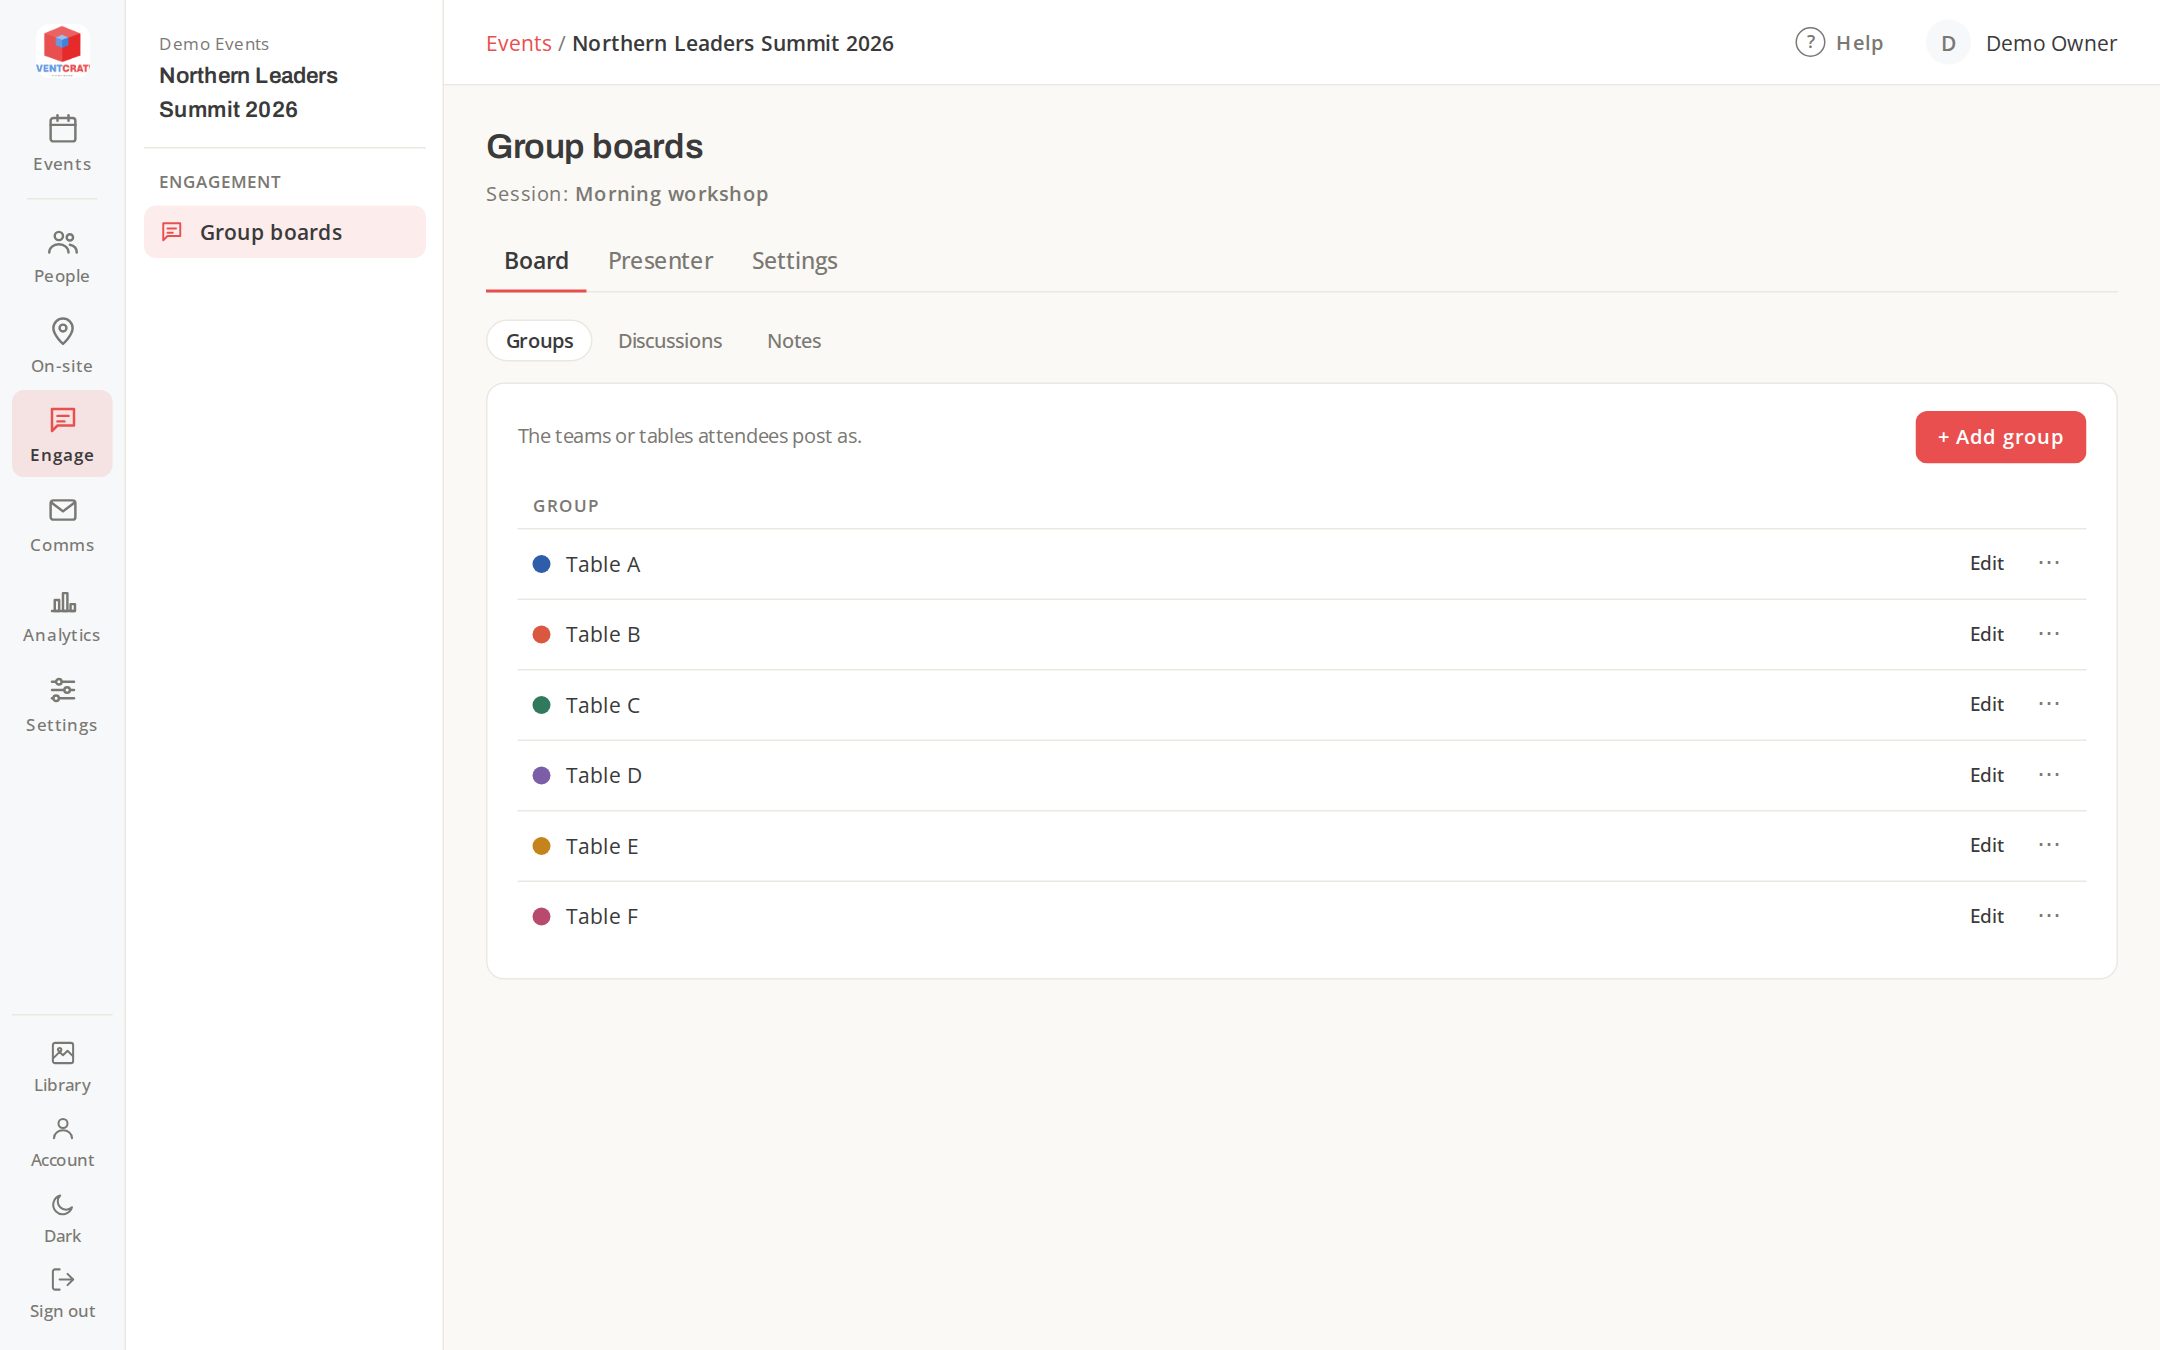Click the Add group button
The image size is (2160, 1350).
coord(2000,437)
